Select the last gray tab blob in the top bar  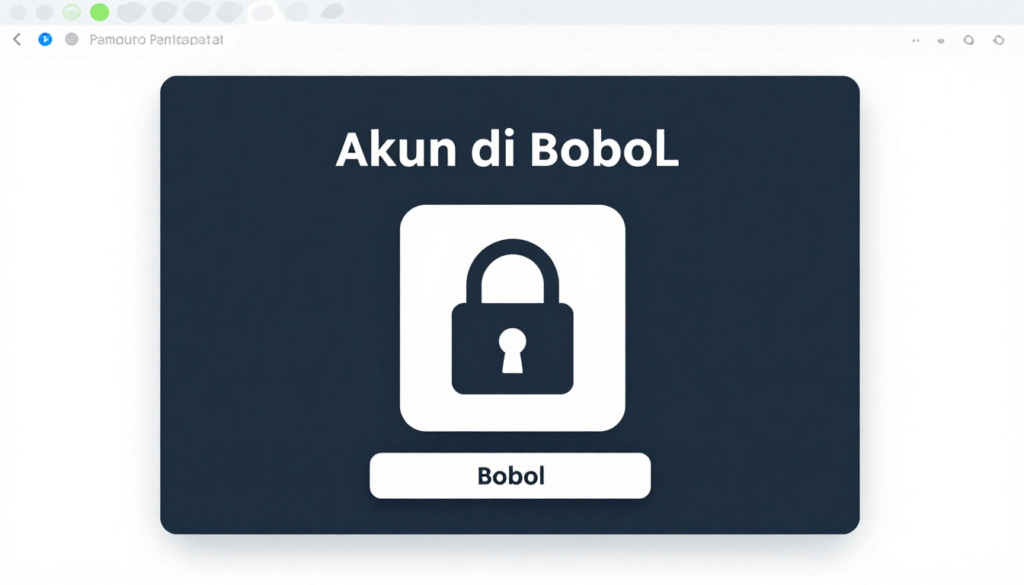pyautogui.click(x=332, y=11)
